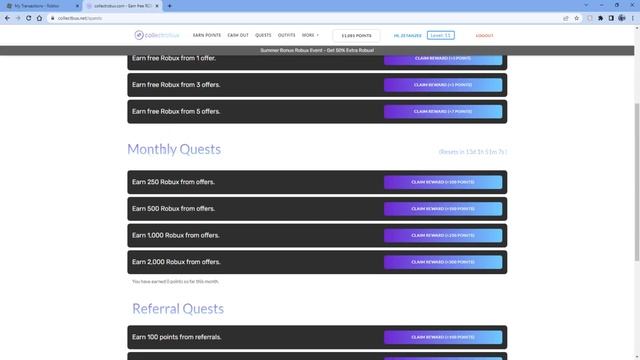
Task: Click 'Earn 2,000 Robux from offers.' text
Action: pyautogui.click(x=176, y=262)
